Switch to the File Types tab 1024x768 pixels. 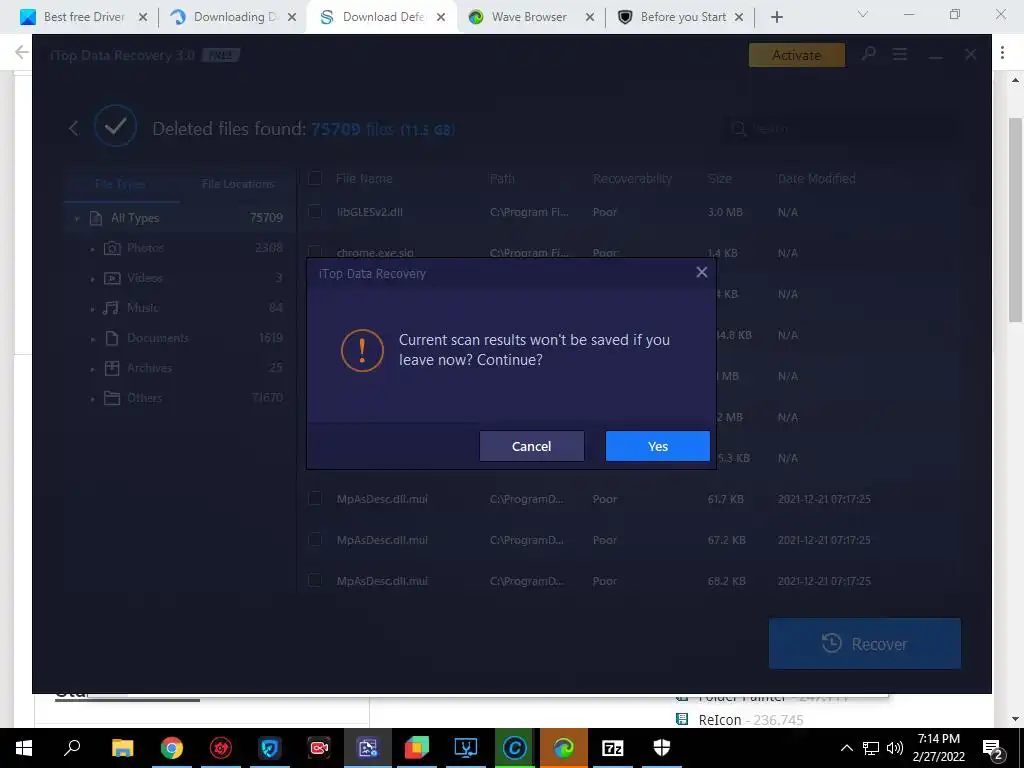pyautogui.click(x=121, y=184)
